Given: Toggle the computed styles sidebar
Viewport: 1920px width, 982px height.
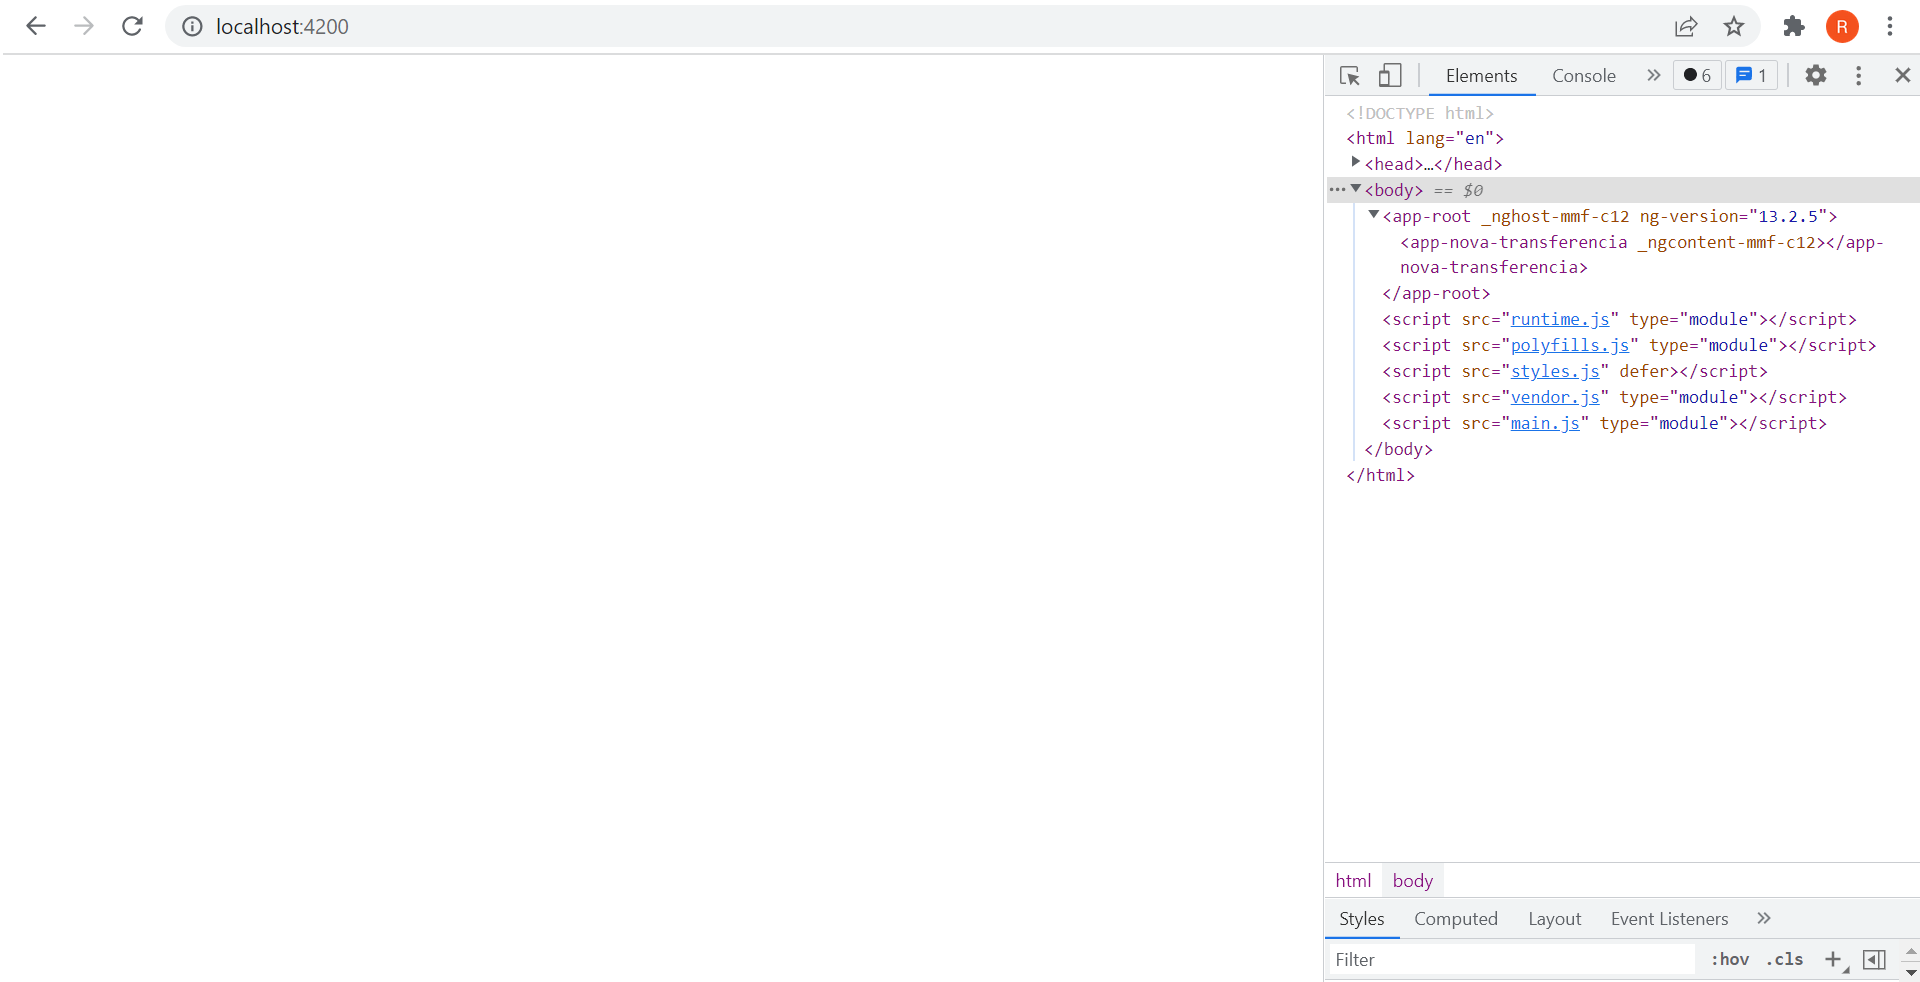Looking at the screenshot, I should tap(1875, 959).
